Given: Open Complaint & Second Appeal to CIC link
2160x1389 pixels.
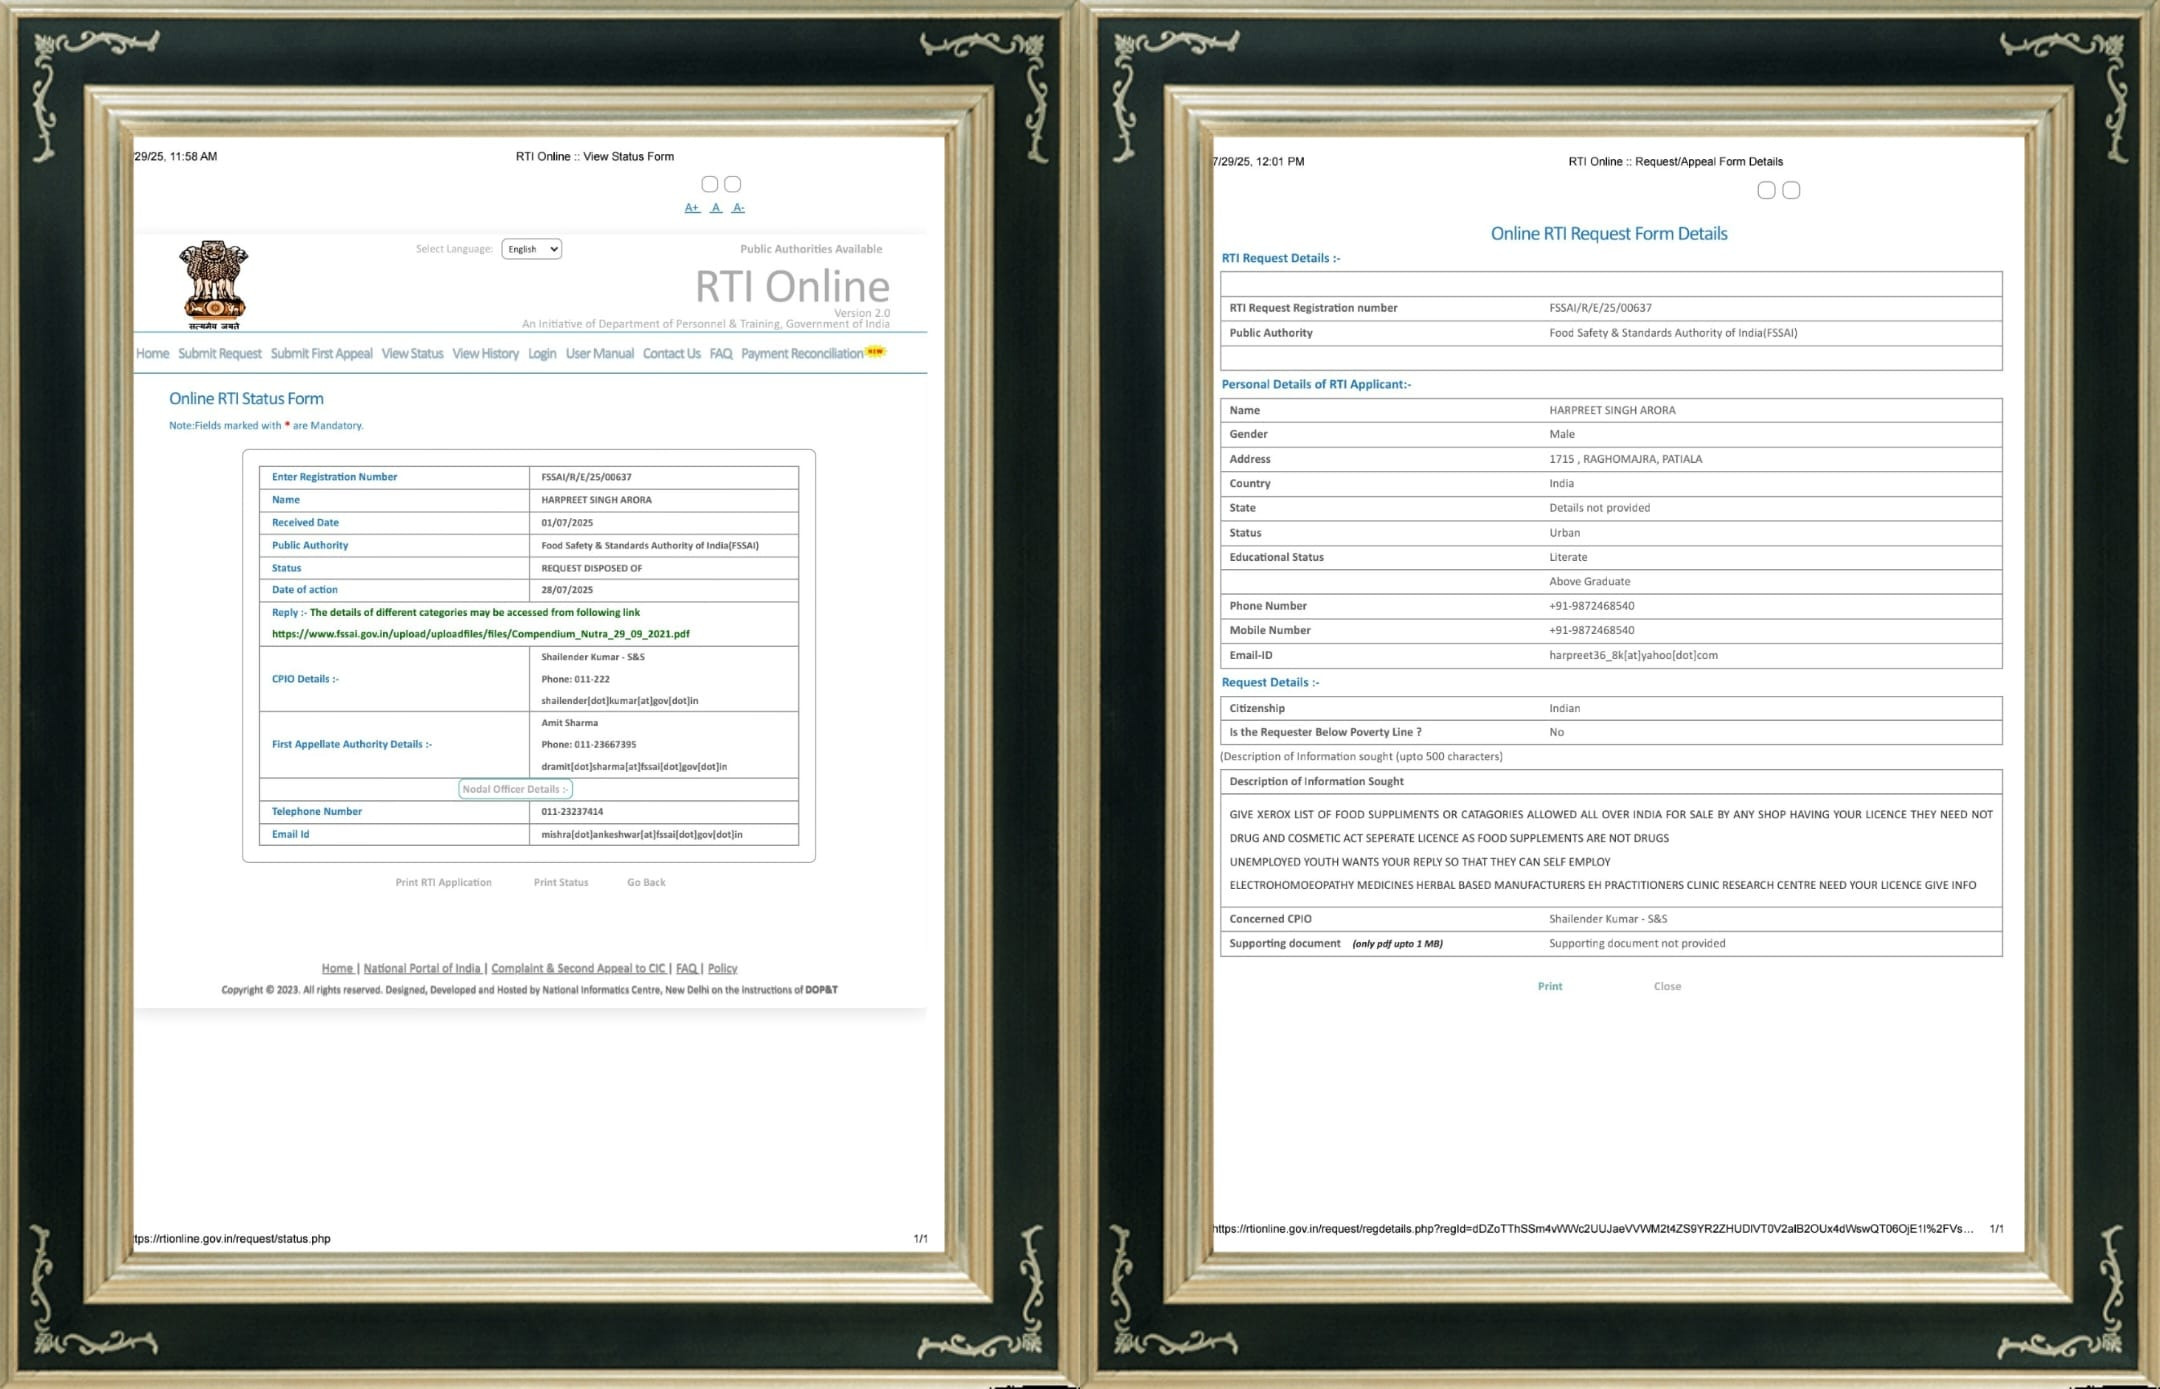Looking at the screenshot, I should tap(578, 968).
